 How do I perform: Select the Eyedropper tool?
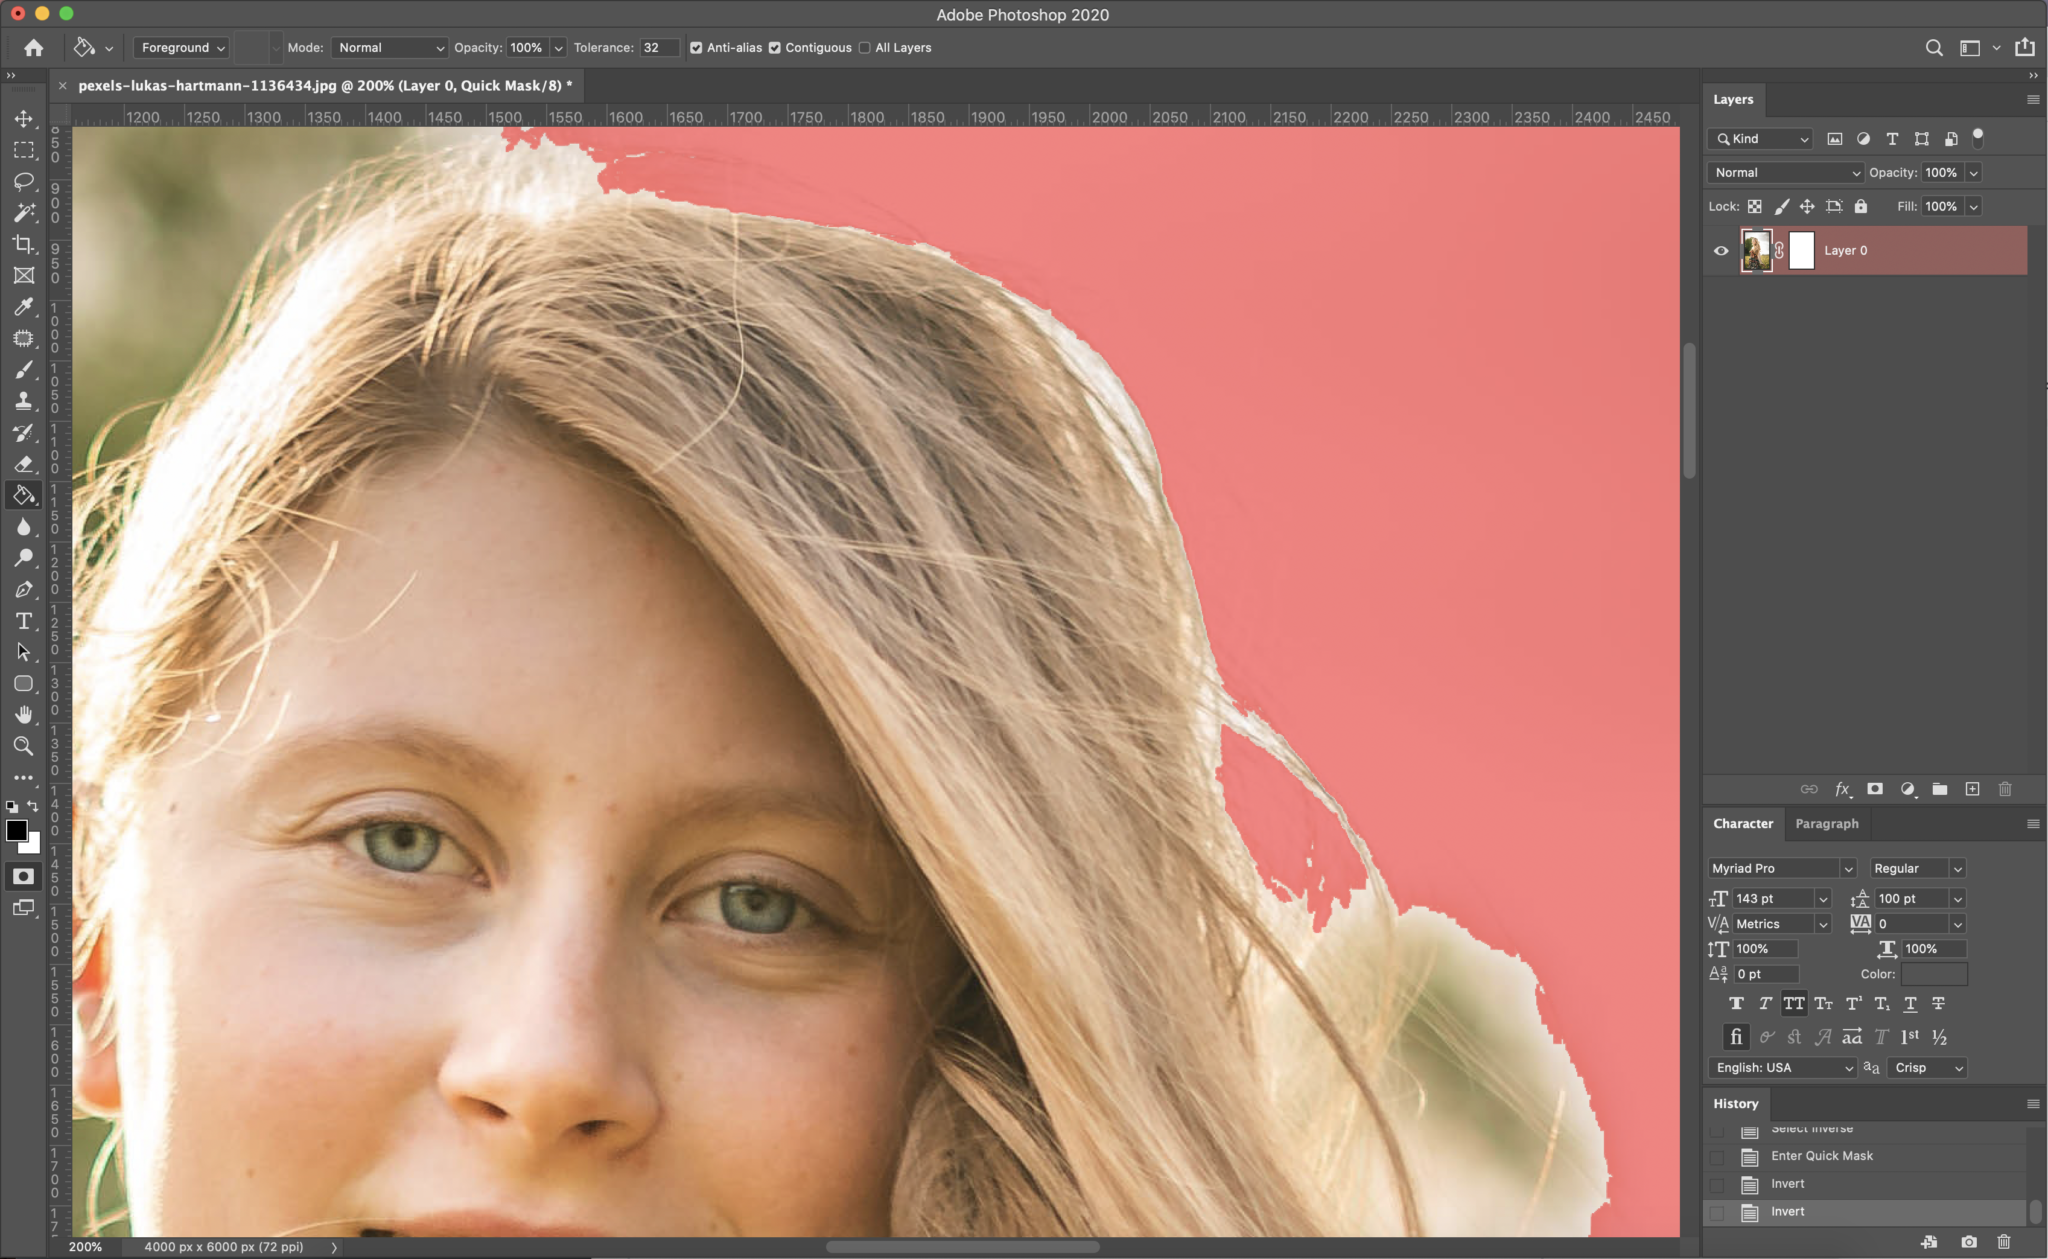(x=23, y=308)
